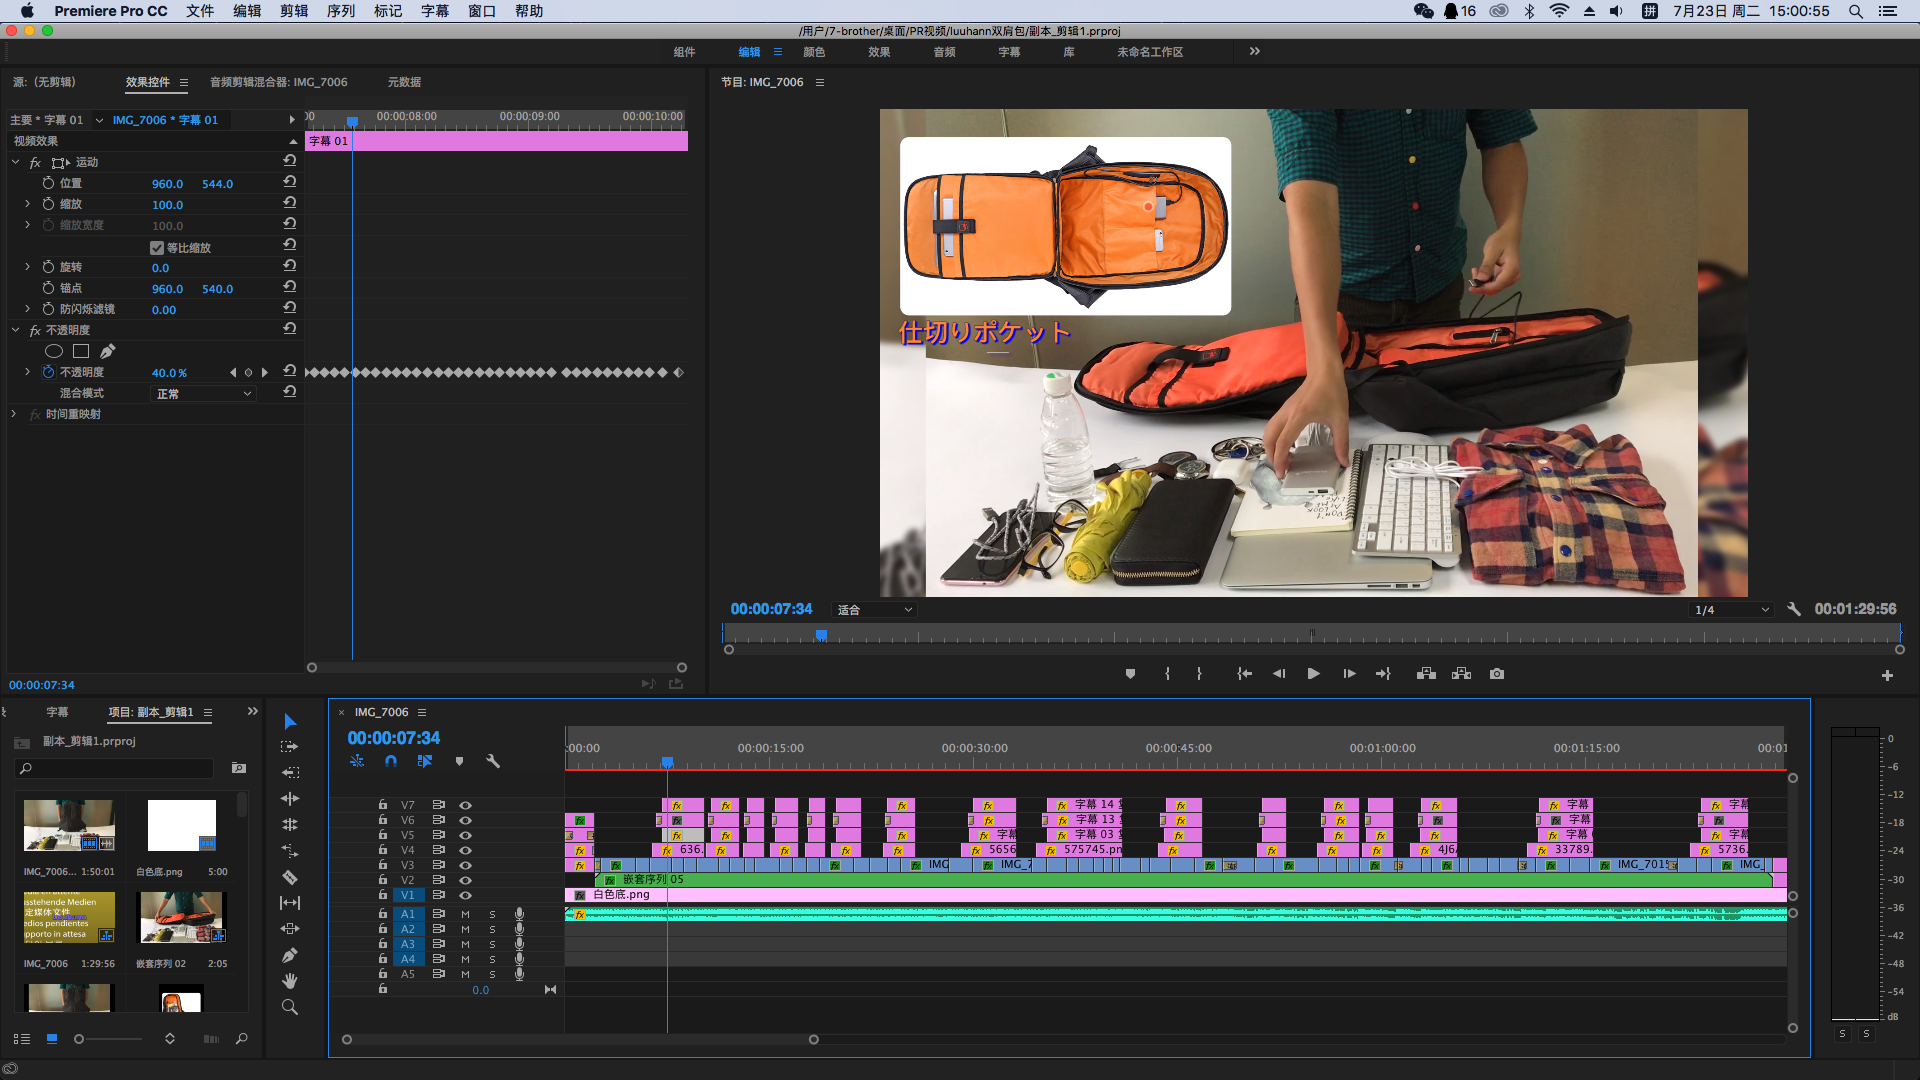This screenshot has width=1920, height=1080.
Task: Click the project panel thumbnail zoom slider
Action: (x=79, y=1039)
